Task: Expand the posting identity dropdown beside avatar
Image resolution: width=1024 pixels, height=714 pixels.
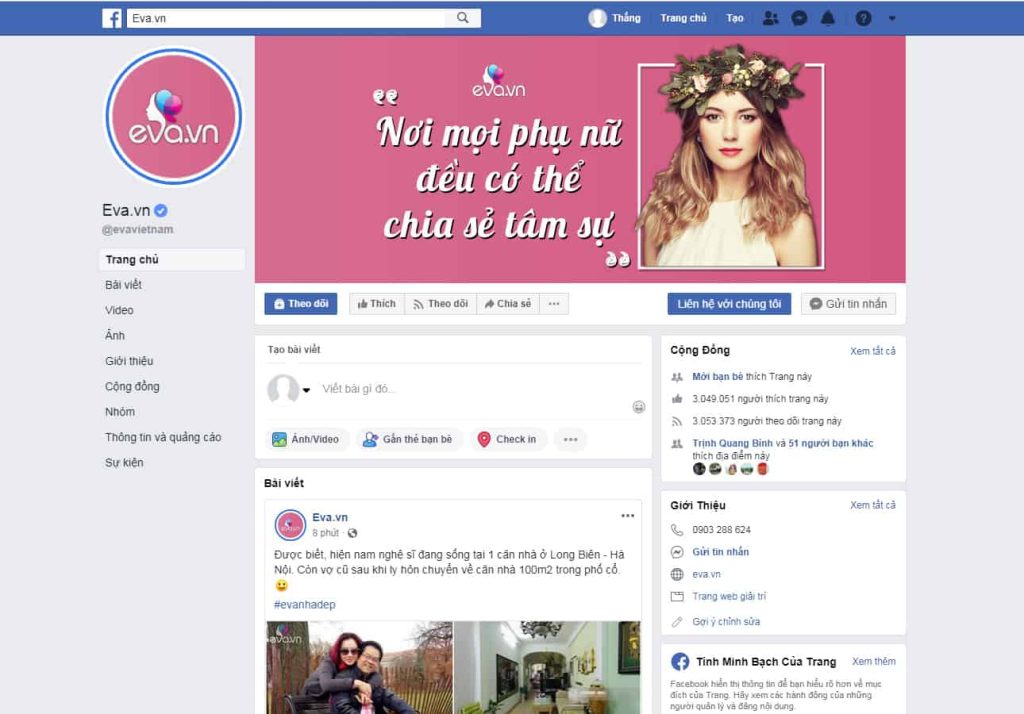Action: (x=306, y=391)
